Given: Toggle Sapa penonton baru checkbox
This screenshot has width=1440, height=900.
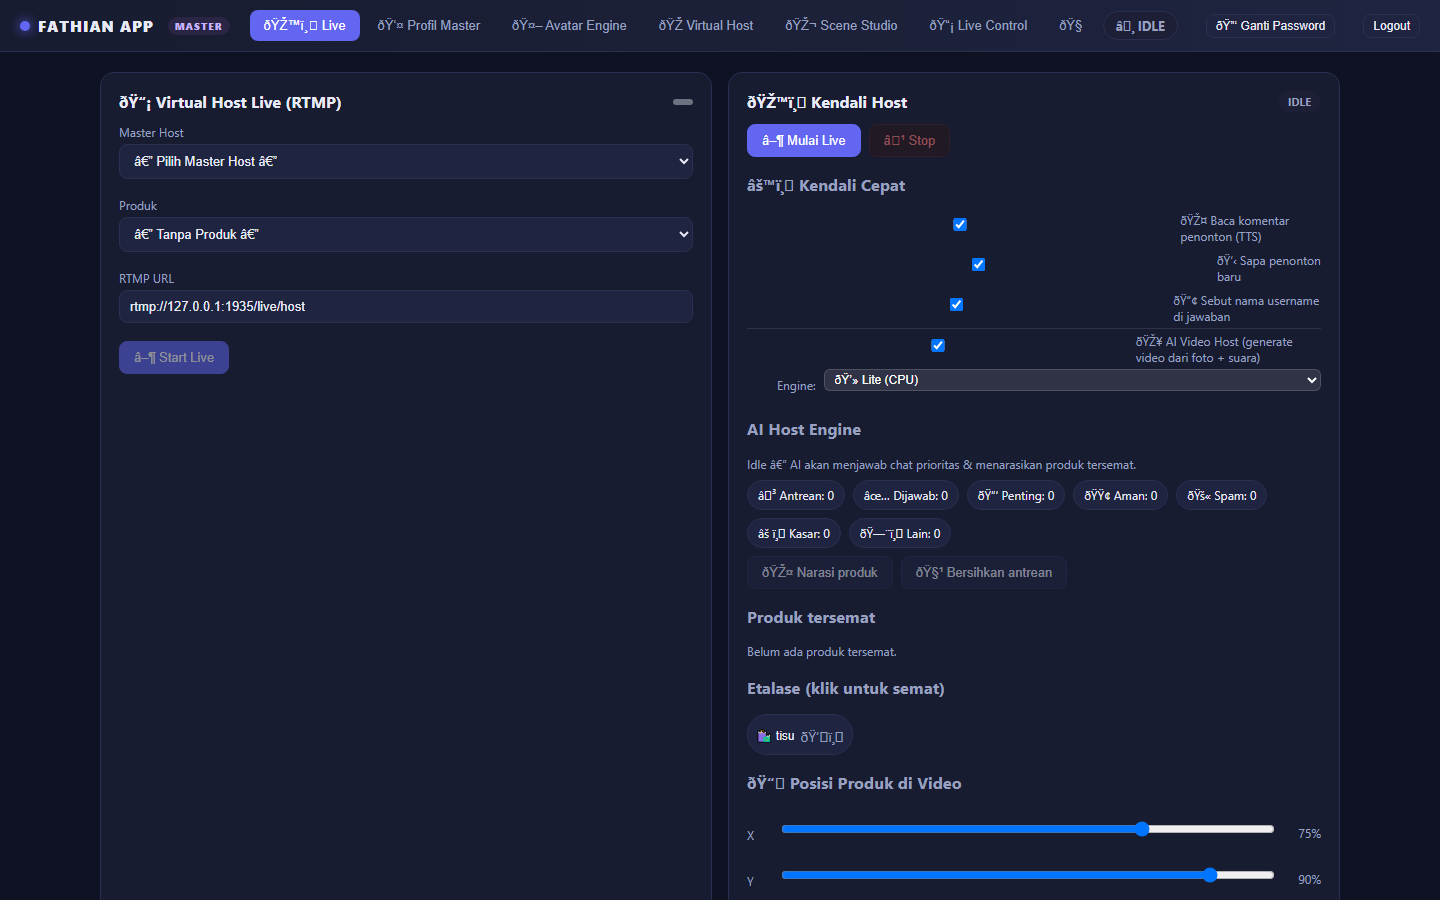Looking at the screenshot, I should click(x=979, y=264).
